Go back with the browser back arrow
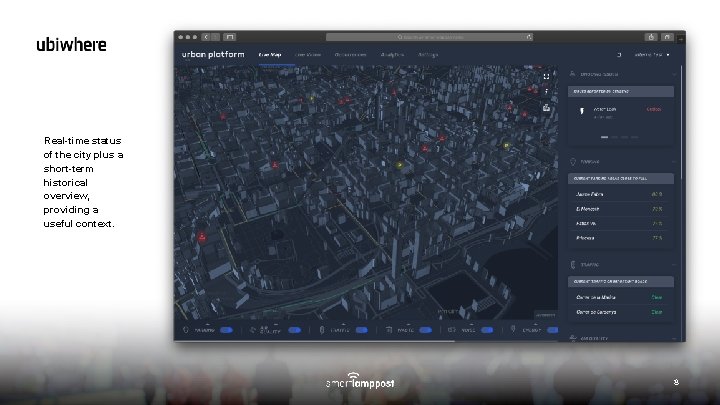The width and height of the screenshot is (720, 405). point(206,37)
